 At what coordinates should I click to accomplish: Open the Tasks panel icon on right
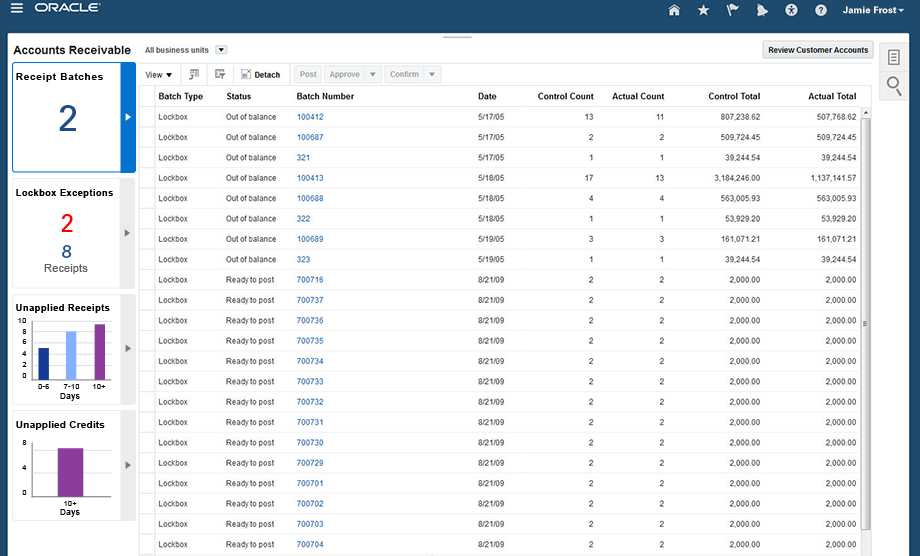pyautogui.click(x=894, y=57)
